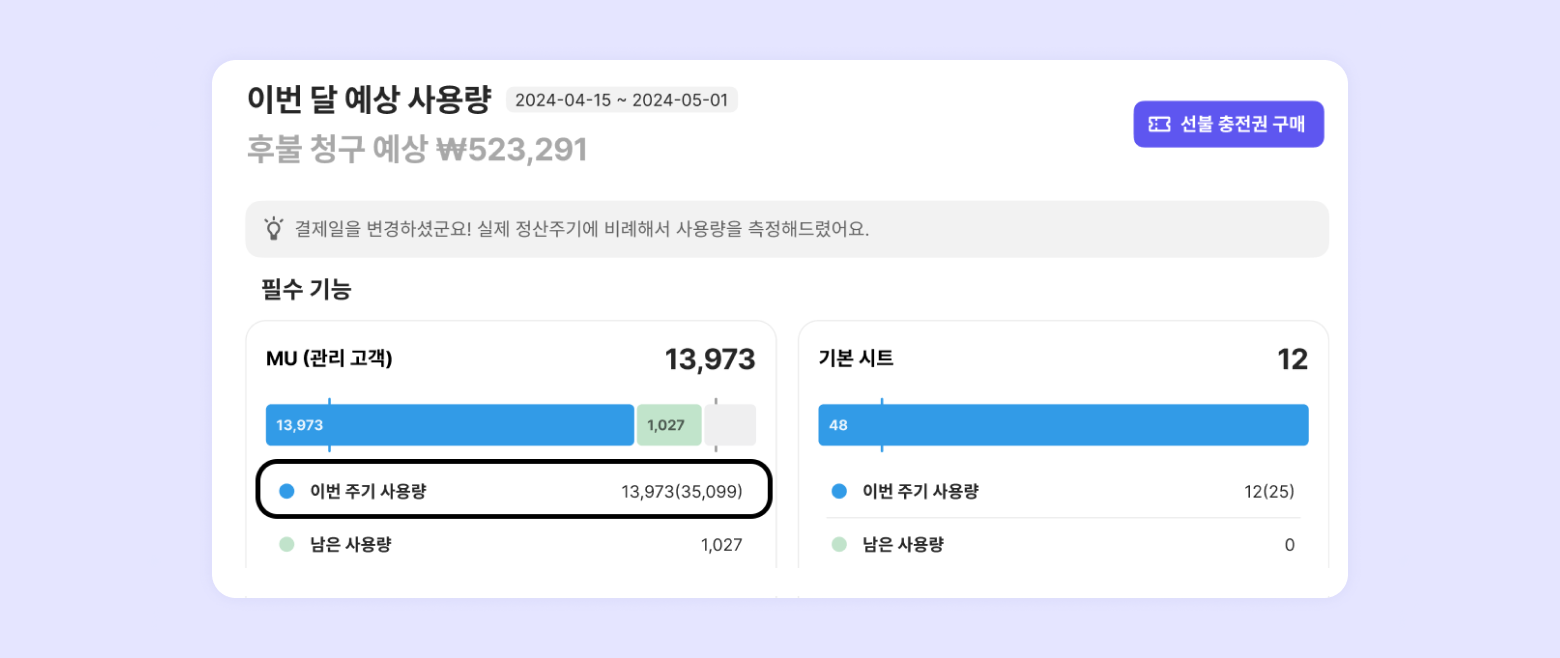Click the green dot in the 기본 시트 card
1560x658 pixels.
tap(839, 545)
